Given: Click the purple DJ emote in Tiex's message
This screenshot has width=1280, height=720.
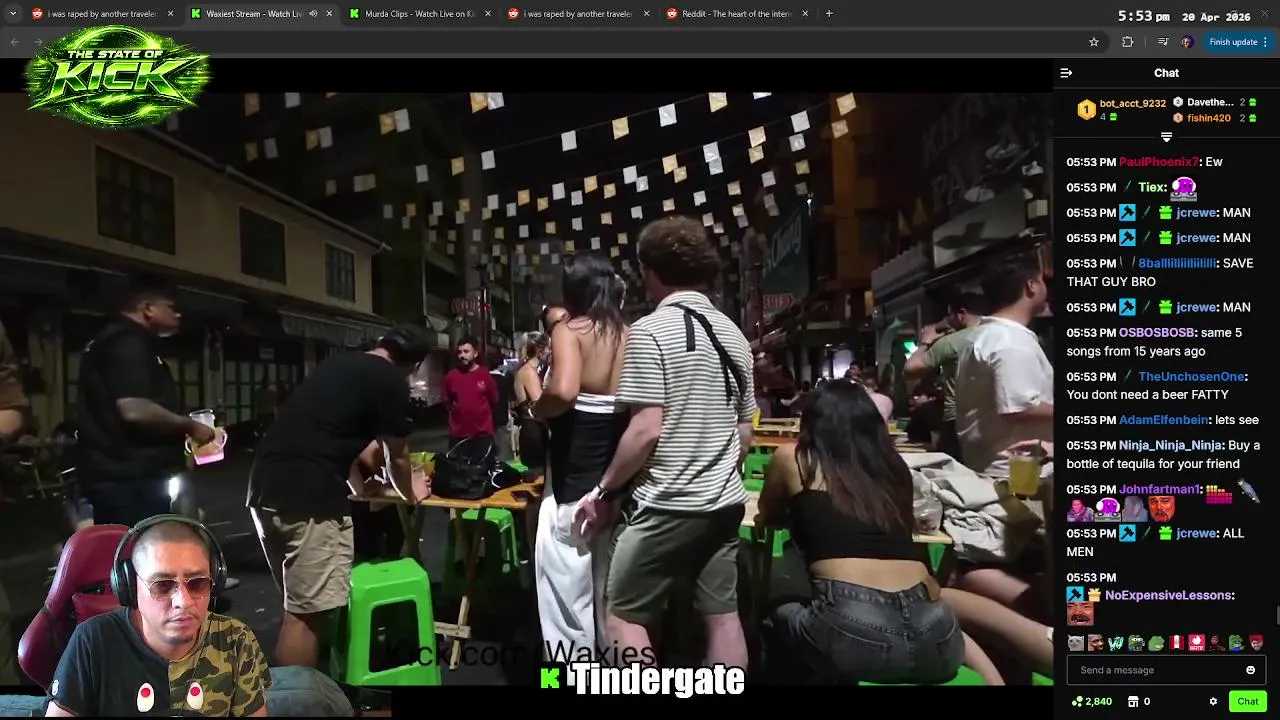Looking at the screenshot, I should coord(1183,187).
